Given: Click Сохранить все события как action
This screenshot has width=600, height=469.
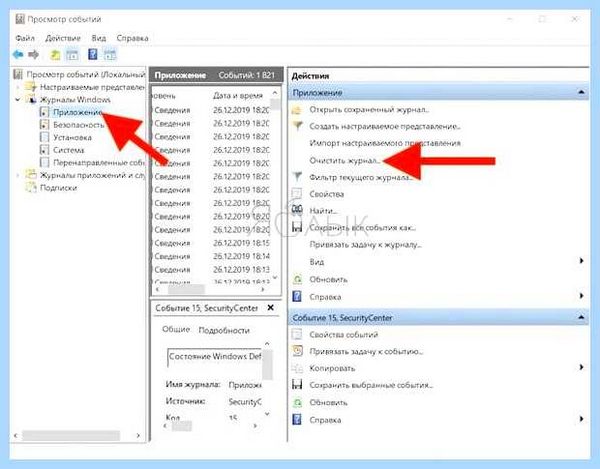Looking at the screenshot, I should coord(362,228).
